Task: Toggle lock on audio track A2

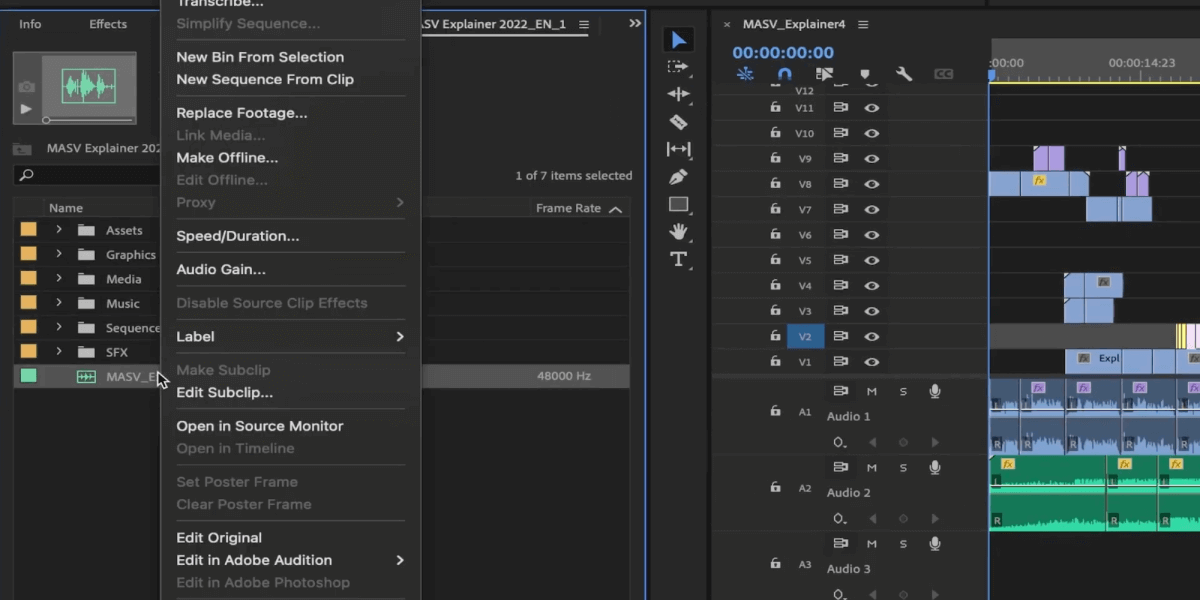Action: click(775, 487)
